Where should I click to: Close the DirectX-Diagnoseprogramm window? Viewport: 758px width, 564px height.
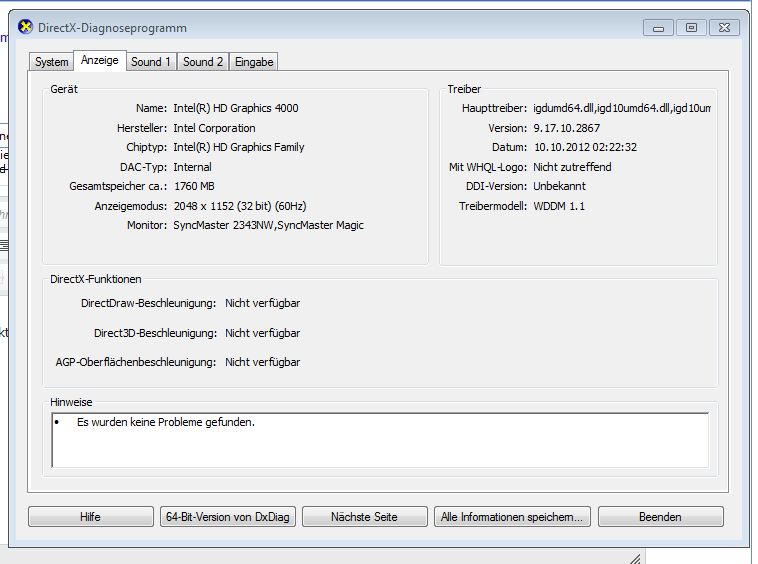pyautogui.click(x=724, y=28)
